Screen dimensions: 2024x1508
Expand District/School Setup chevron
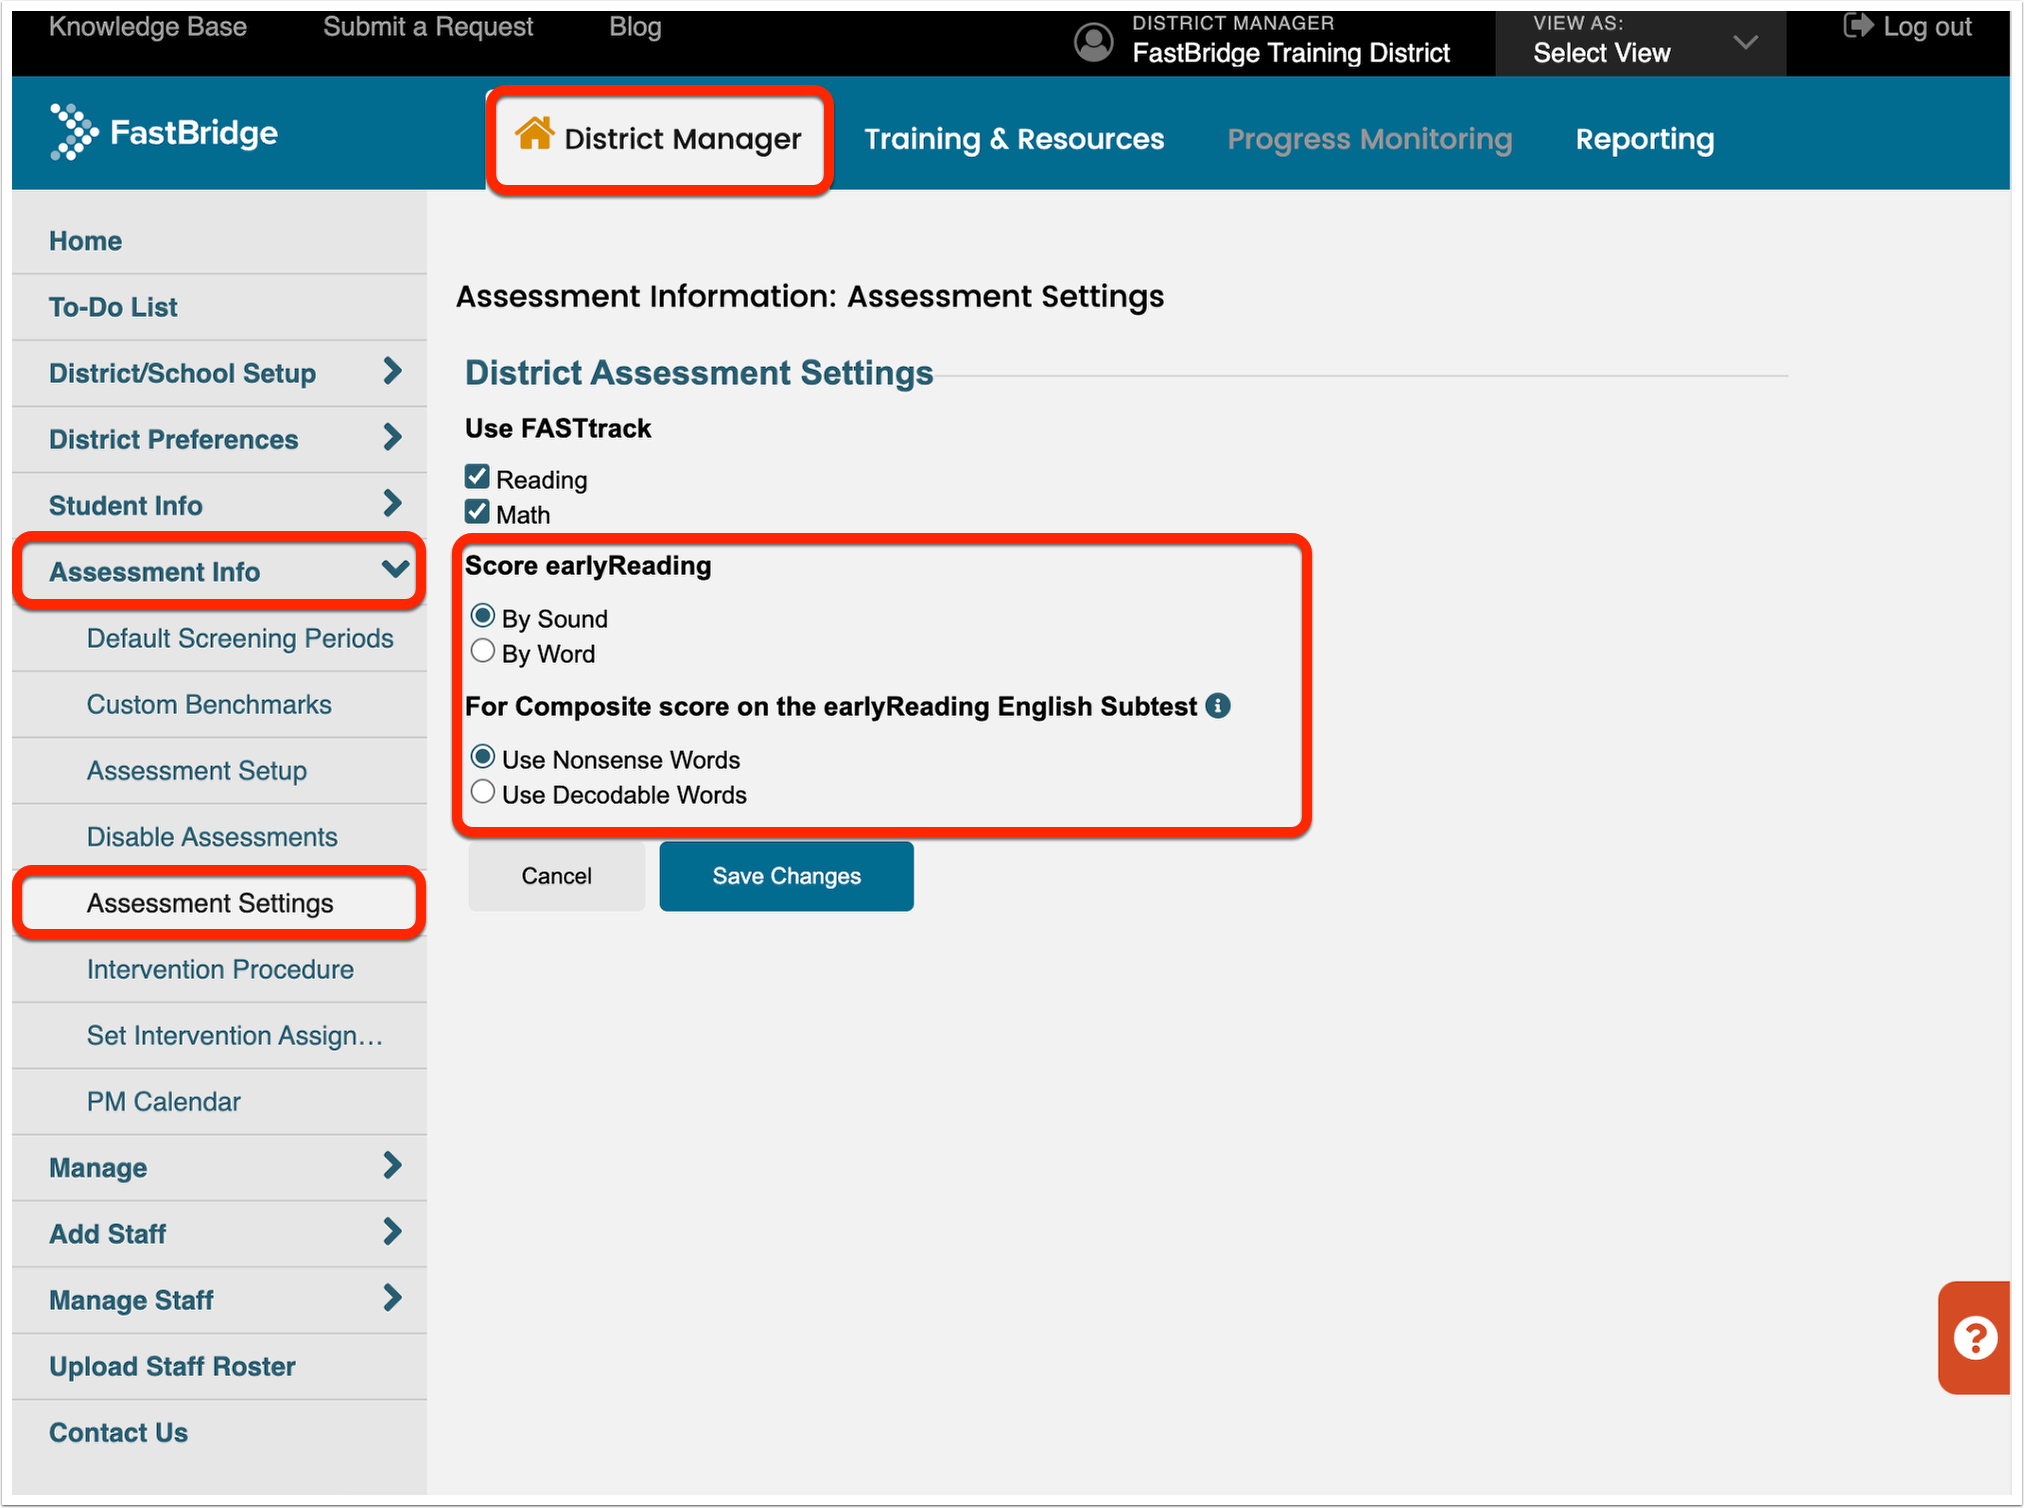(x=393, y=372)
